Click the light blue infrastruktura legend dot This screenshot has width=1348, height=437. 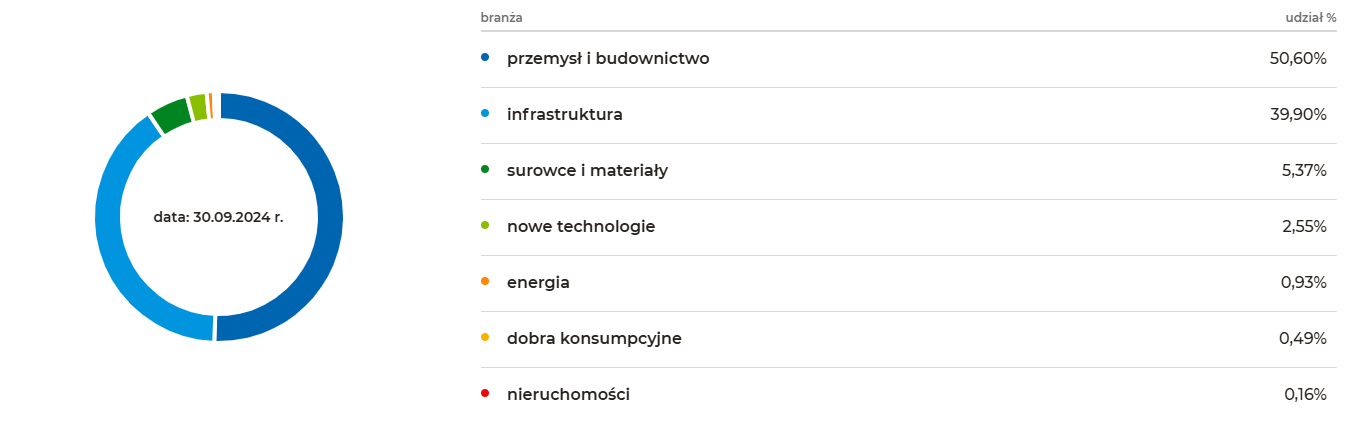pos(485,114)
